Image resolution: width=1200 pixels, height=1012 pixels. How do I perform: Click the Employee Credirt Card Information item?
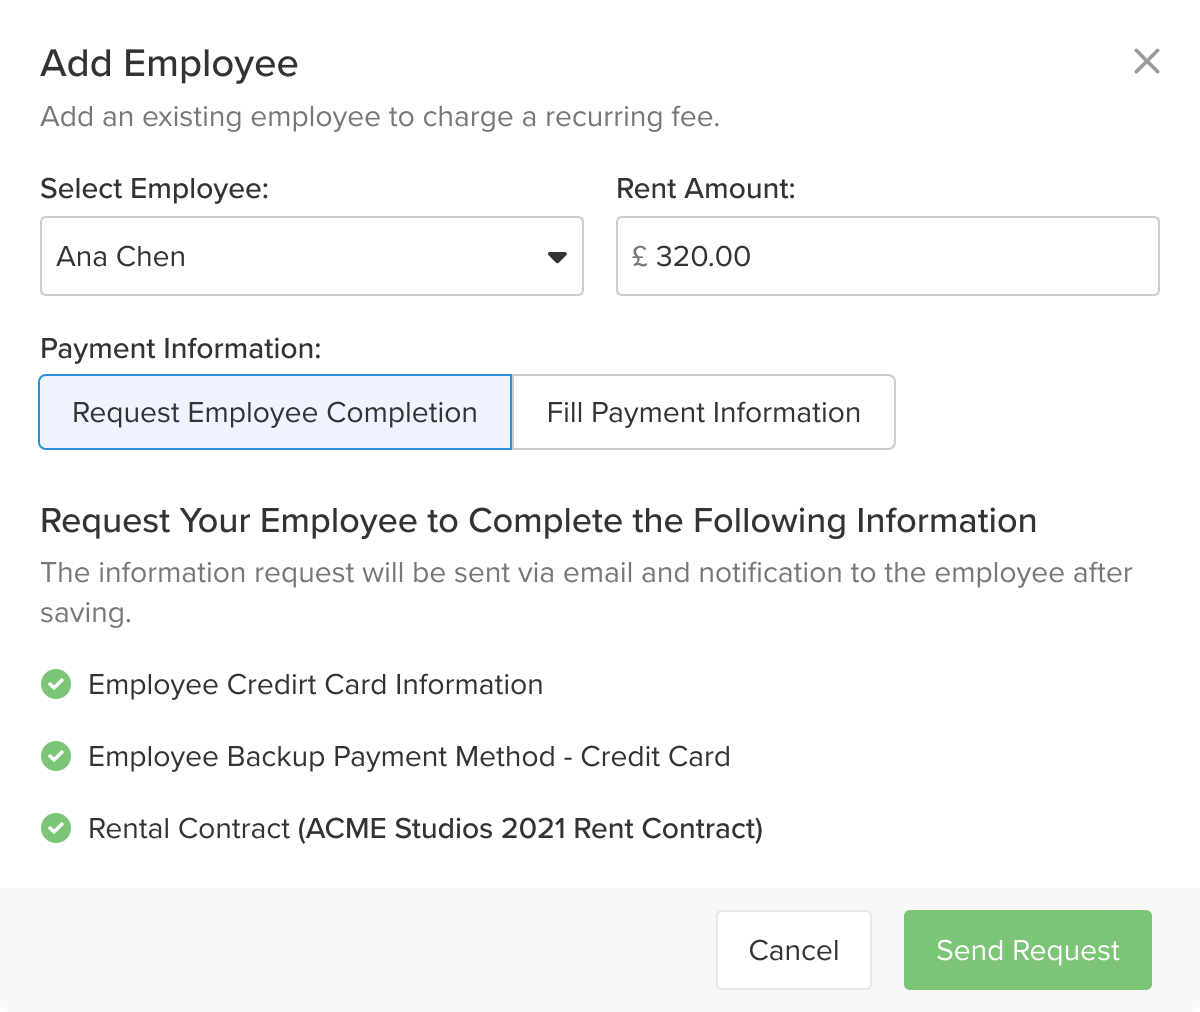point(315,685)
